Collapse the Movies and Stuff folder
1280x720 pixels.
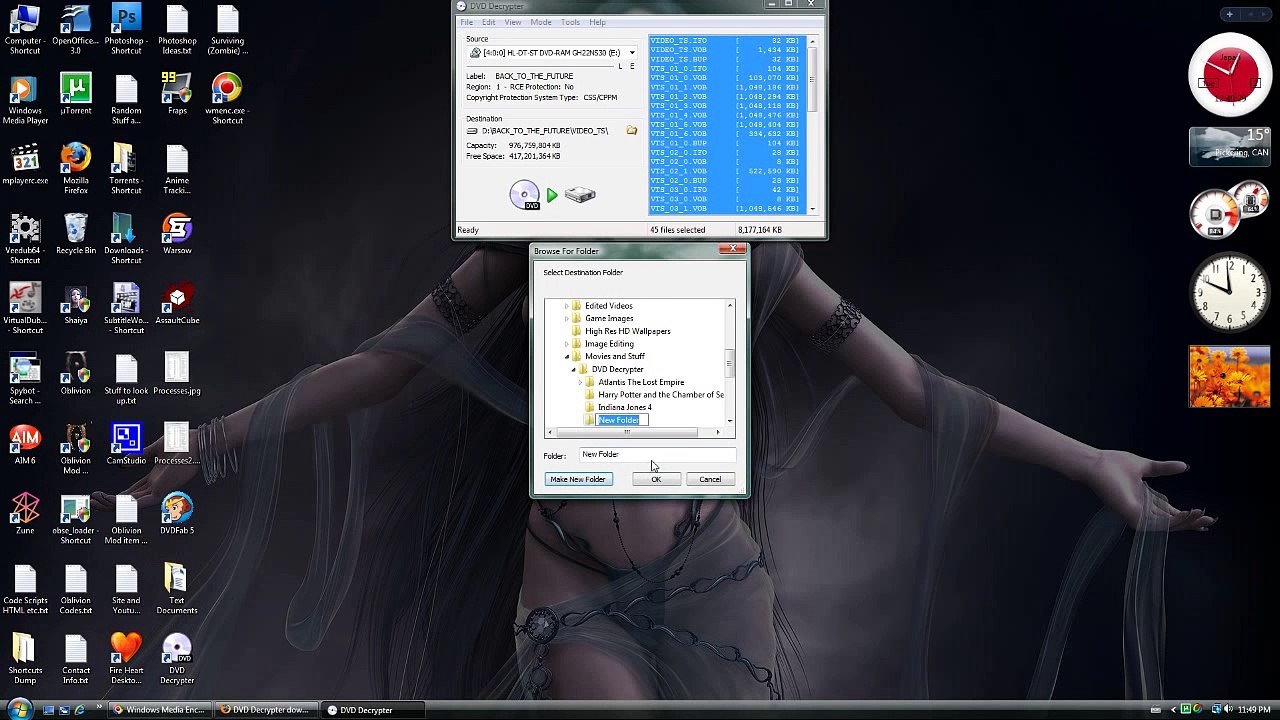click(x=567, y=357)
